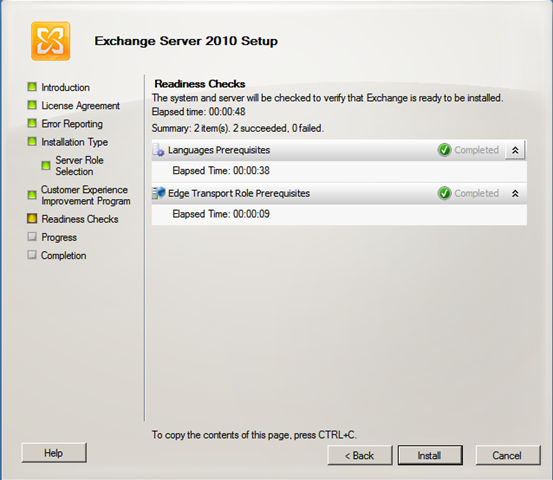553x480 pixels.
Task: Open Help for setup
Action: coord(54,453)
